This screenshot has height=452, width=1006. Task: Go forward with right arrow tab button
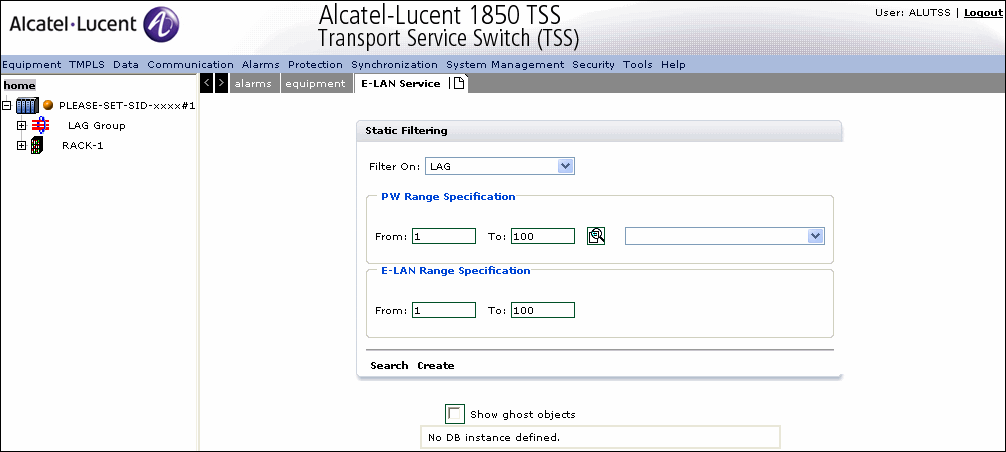[221, 83]
